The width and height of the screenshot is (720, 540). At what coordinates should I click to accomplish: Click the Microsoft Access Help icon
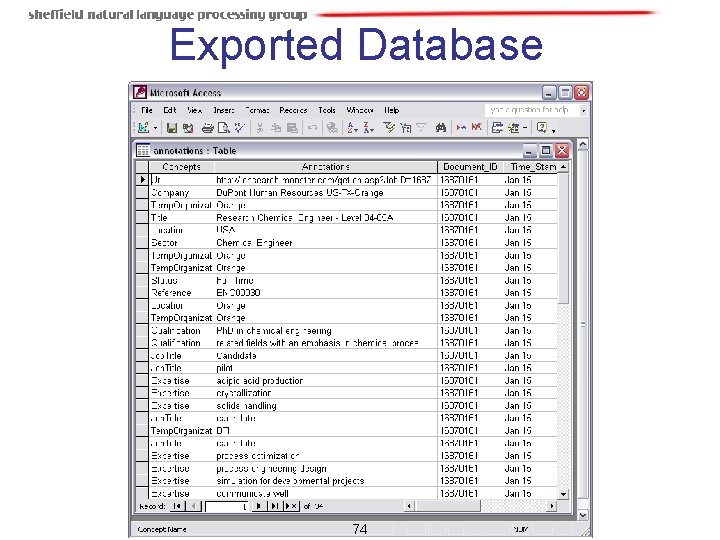(x=542, y=128)
